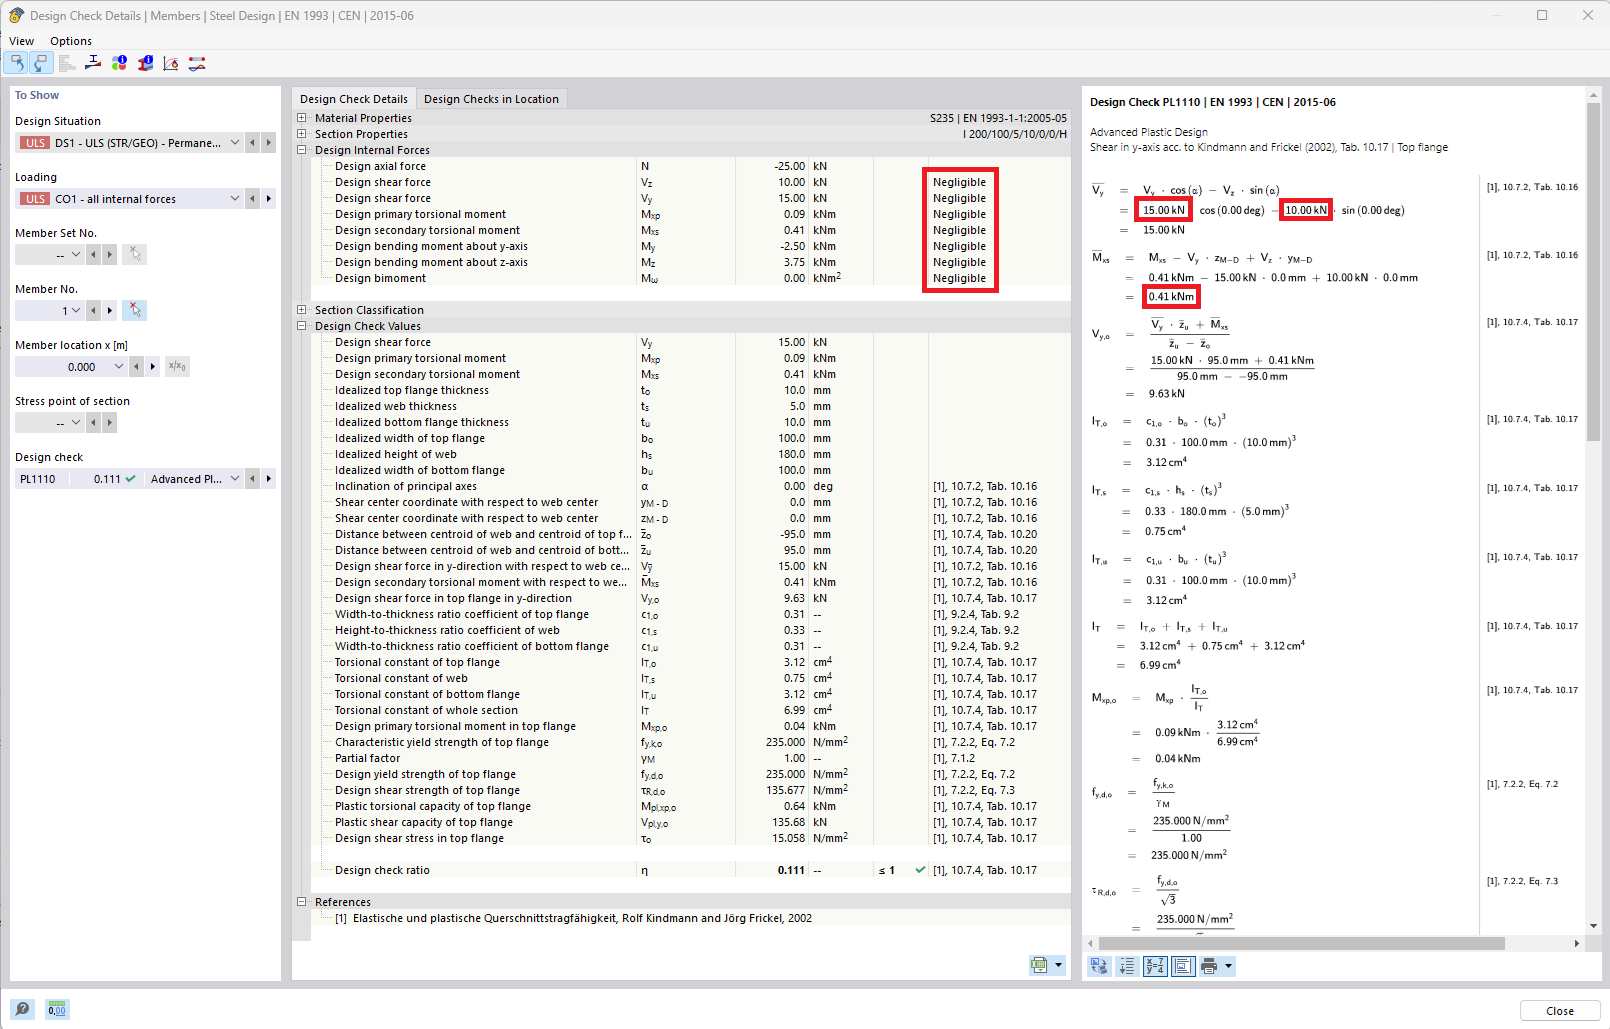This screenshot has width=1610, height=1029.
Task: Expand Section Properties section
Action: click(302, 134)
